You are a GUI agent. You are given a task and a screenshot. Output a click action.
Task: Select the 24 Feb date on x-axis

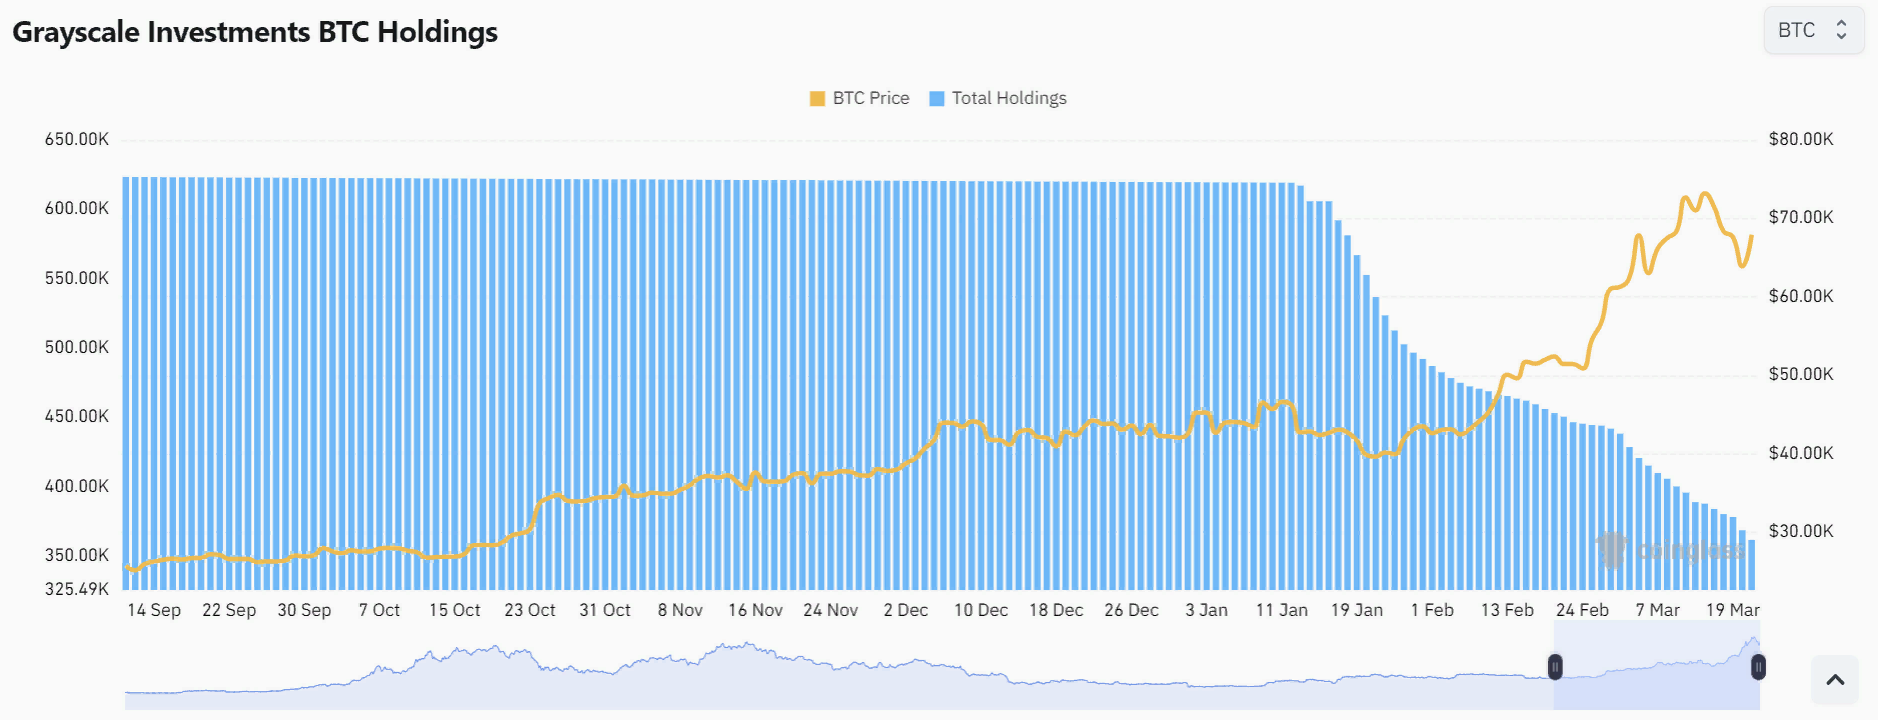click(1582, 610)
